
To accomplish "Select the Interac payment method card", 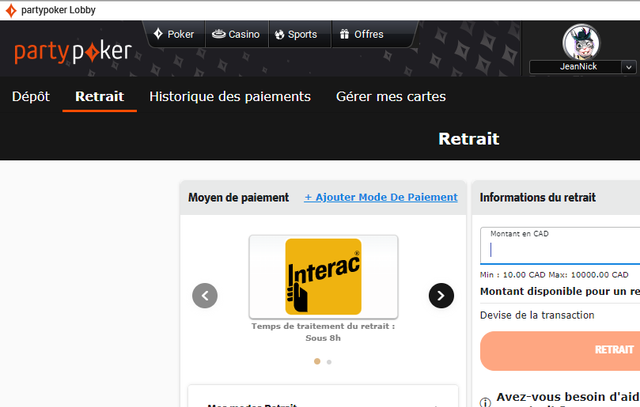I will pos(323,277).
